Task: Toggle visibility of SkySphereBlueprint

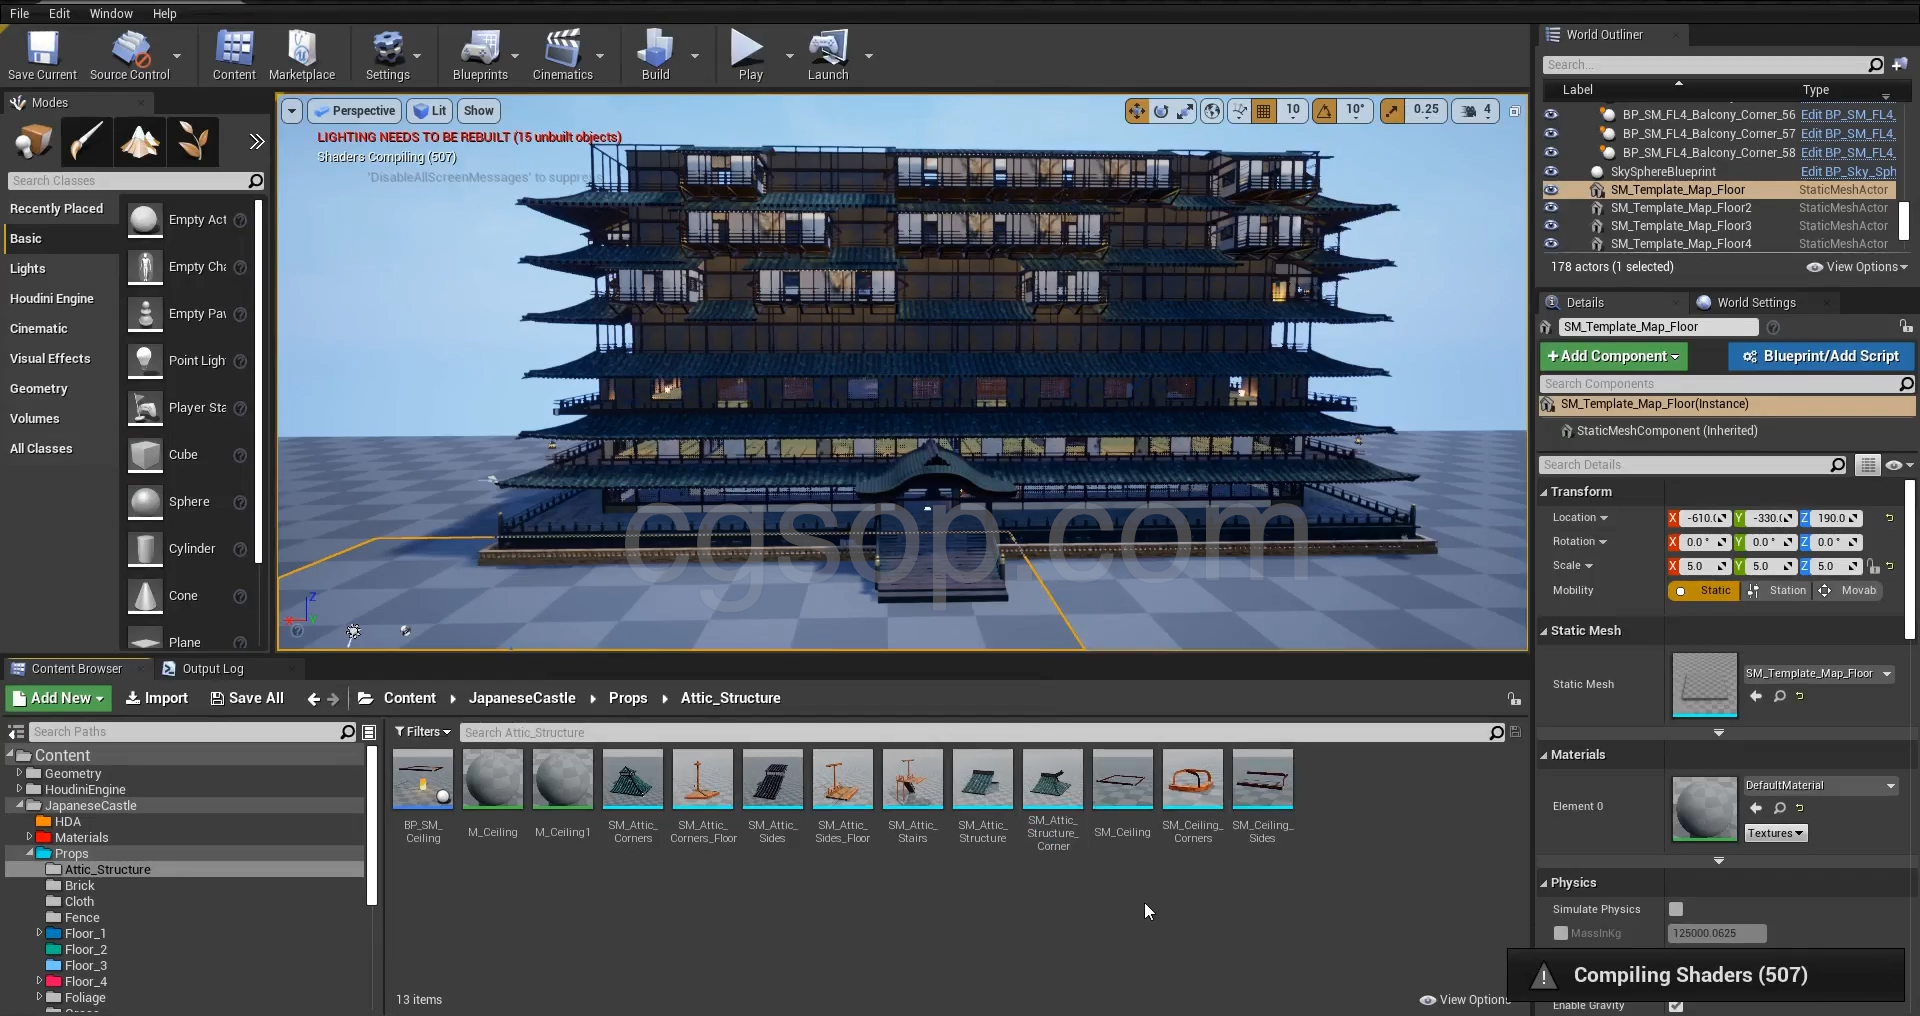Action: (1551, 172)
